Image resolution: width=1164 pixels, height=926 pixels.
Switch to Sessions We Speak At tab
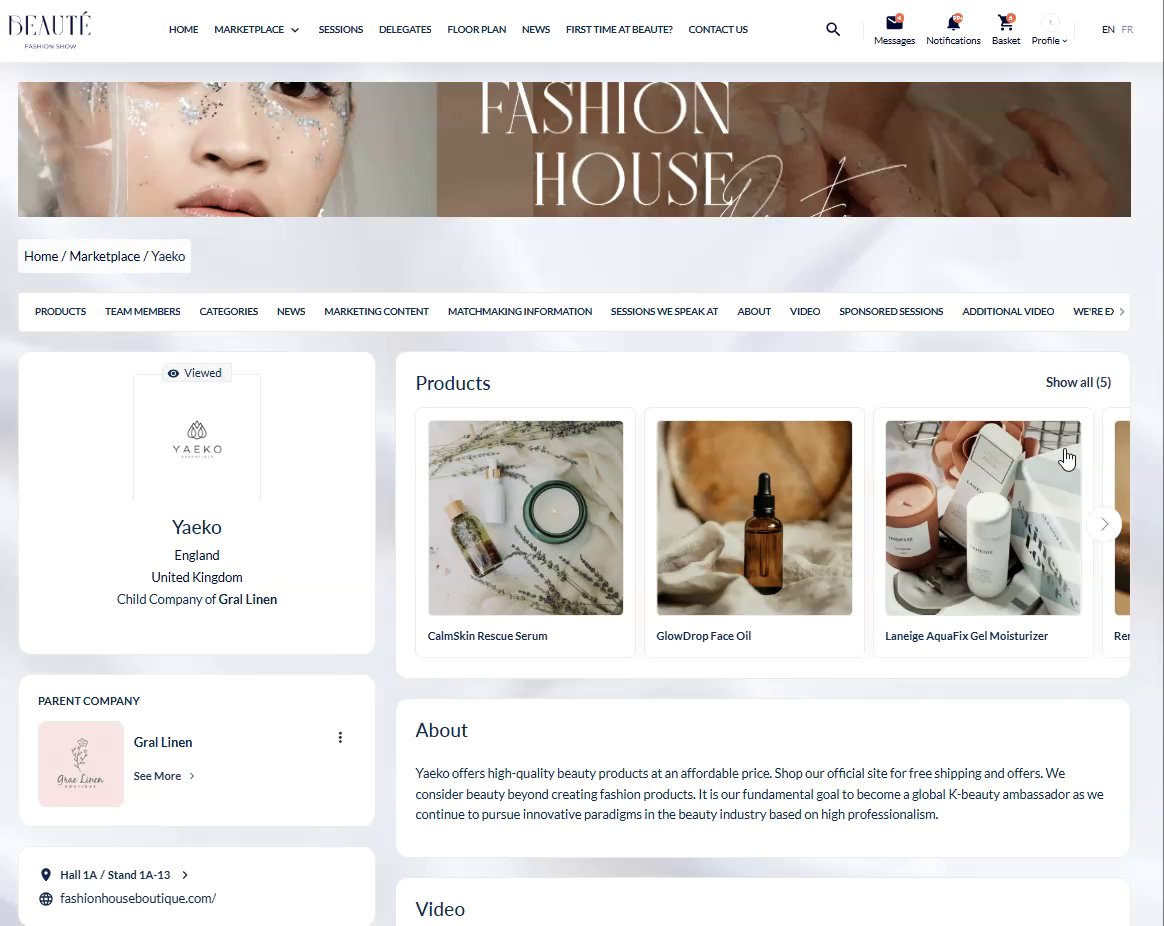click(664, 311)
